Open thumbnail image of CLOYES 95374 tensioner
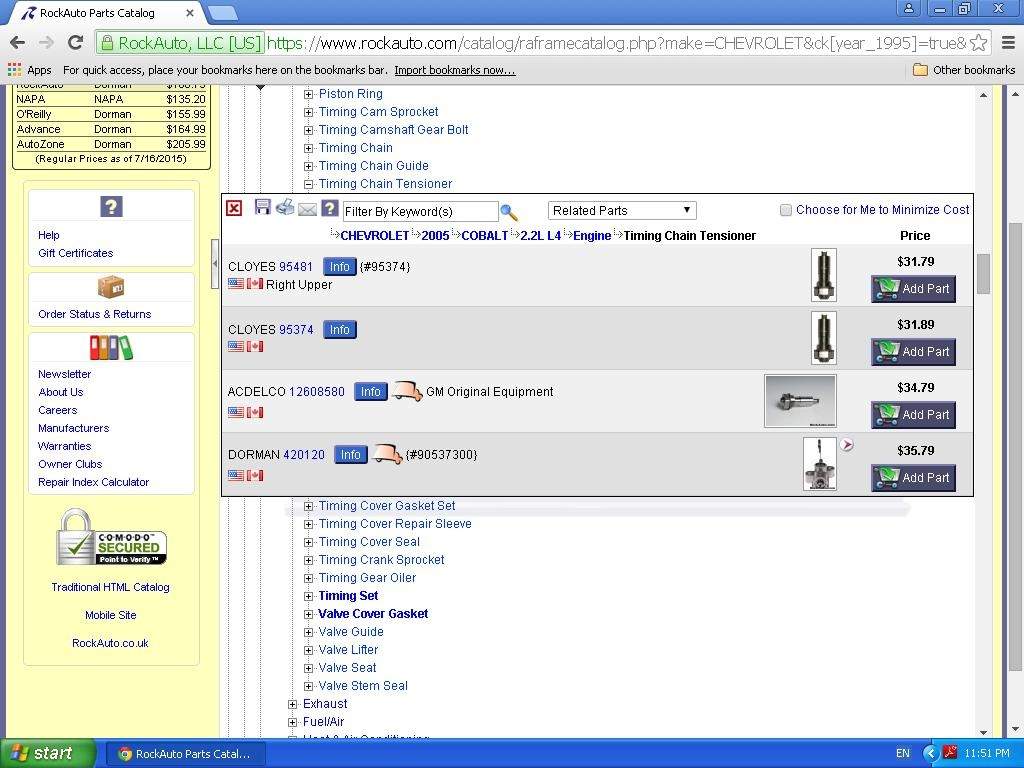 [x=824, y=338]
